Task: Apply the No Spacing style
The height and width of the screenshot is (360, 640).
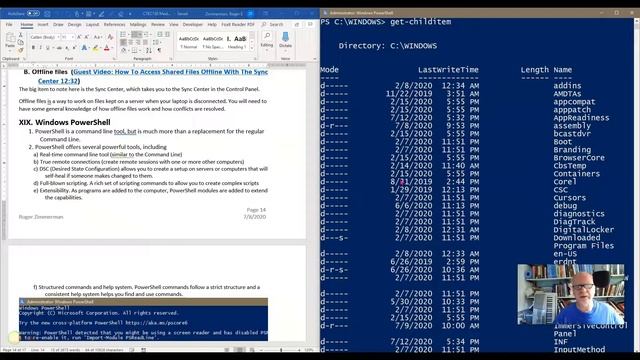Action: tap(213, 42)
